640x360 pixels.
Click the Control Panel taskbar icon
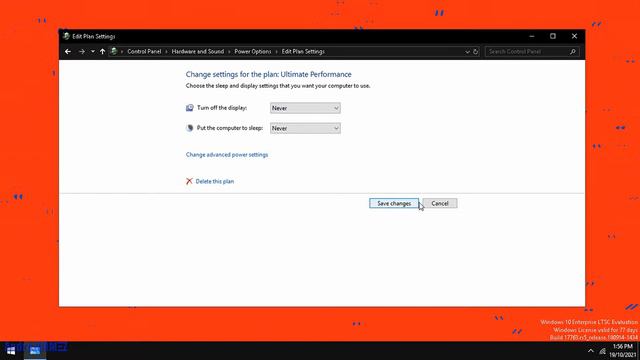(x=35, y=351)
